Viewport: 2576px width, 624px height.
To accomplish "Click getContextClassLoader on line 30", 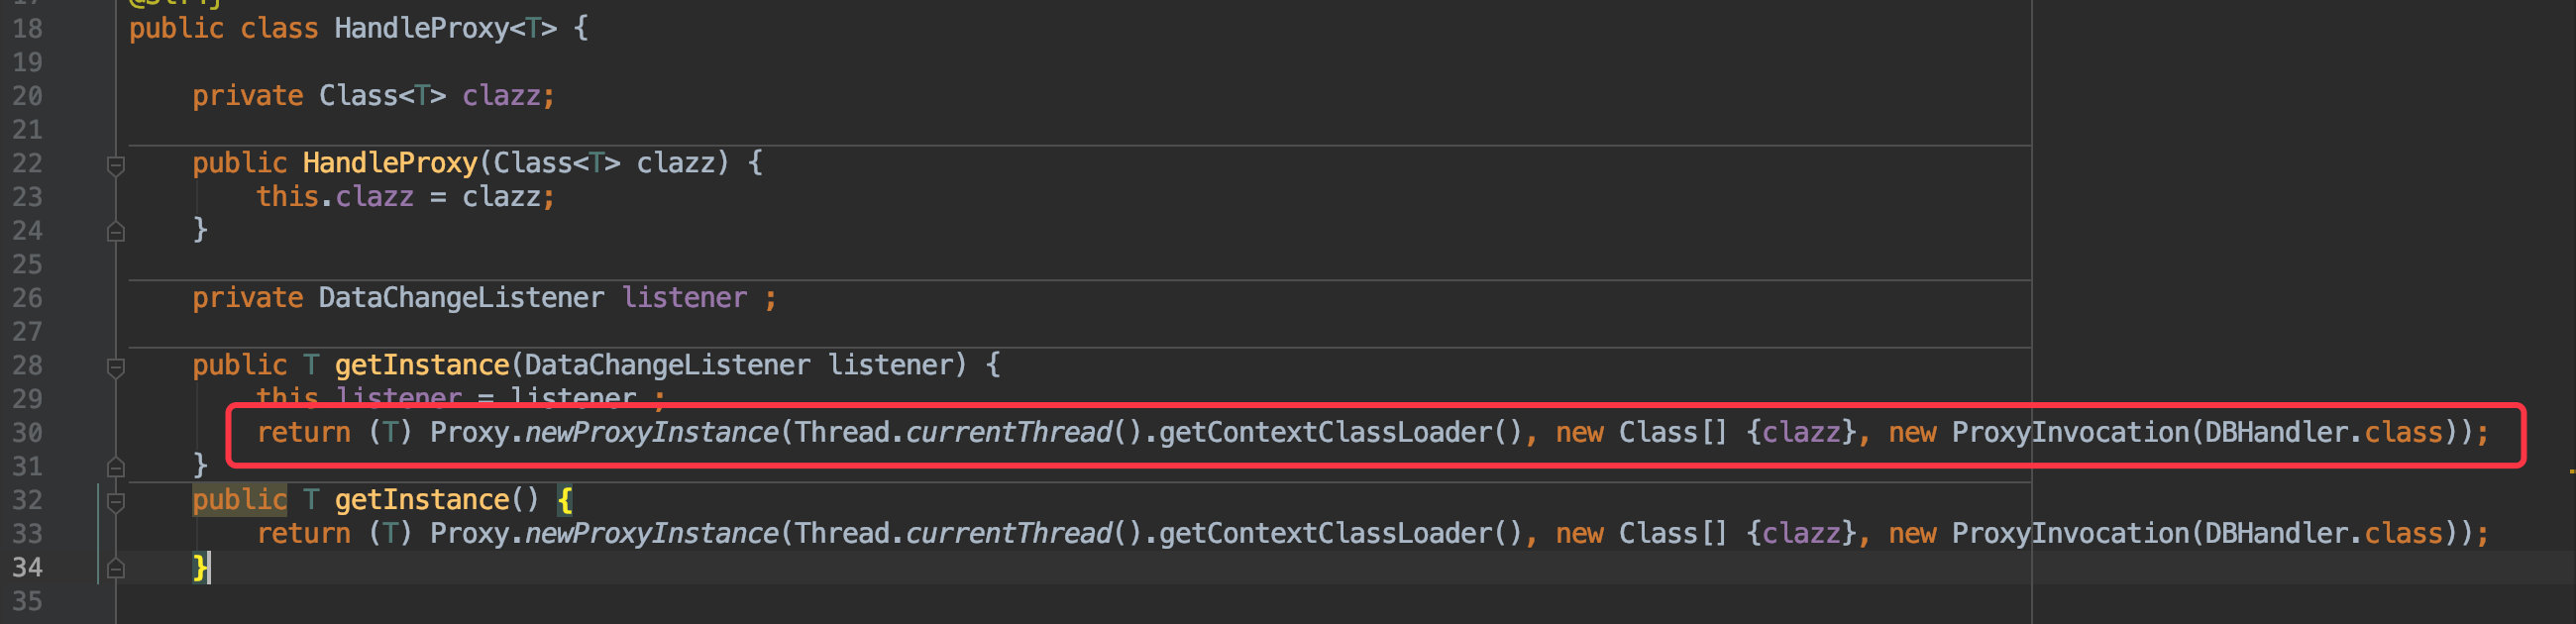I will (x=1325, y=433).
